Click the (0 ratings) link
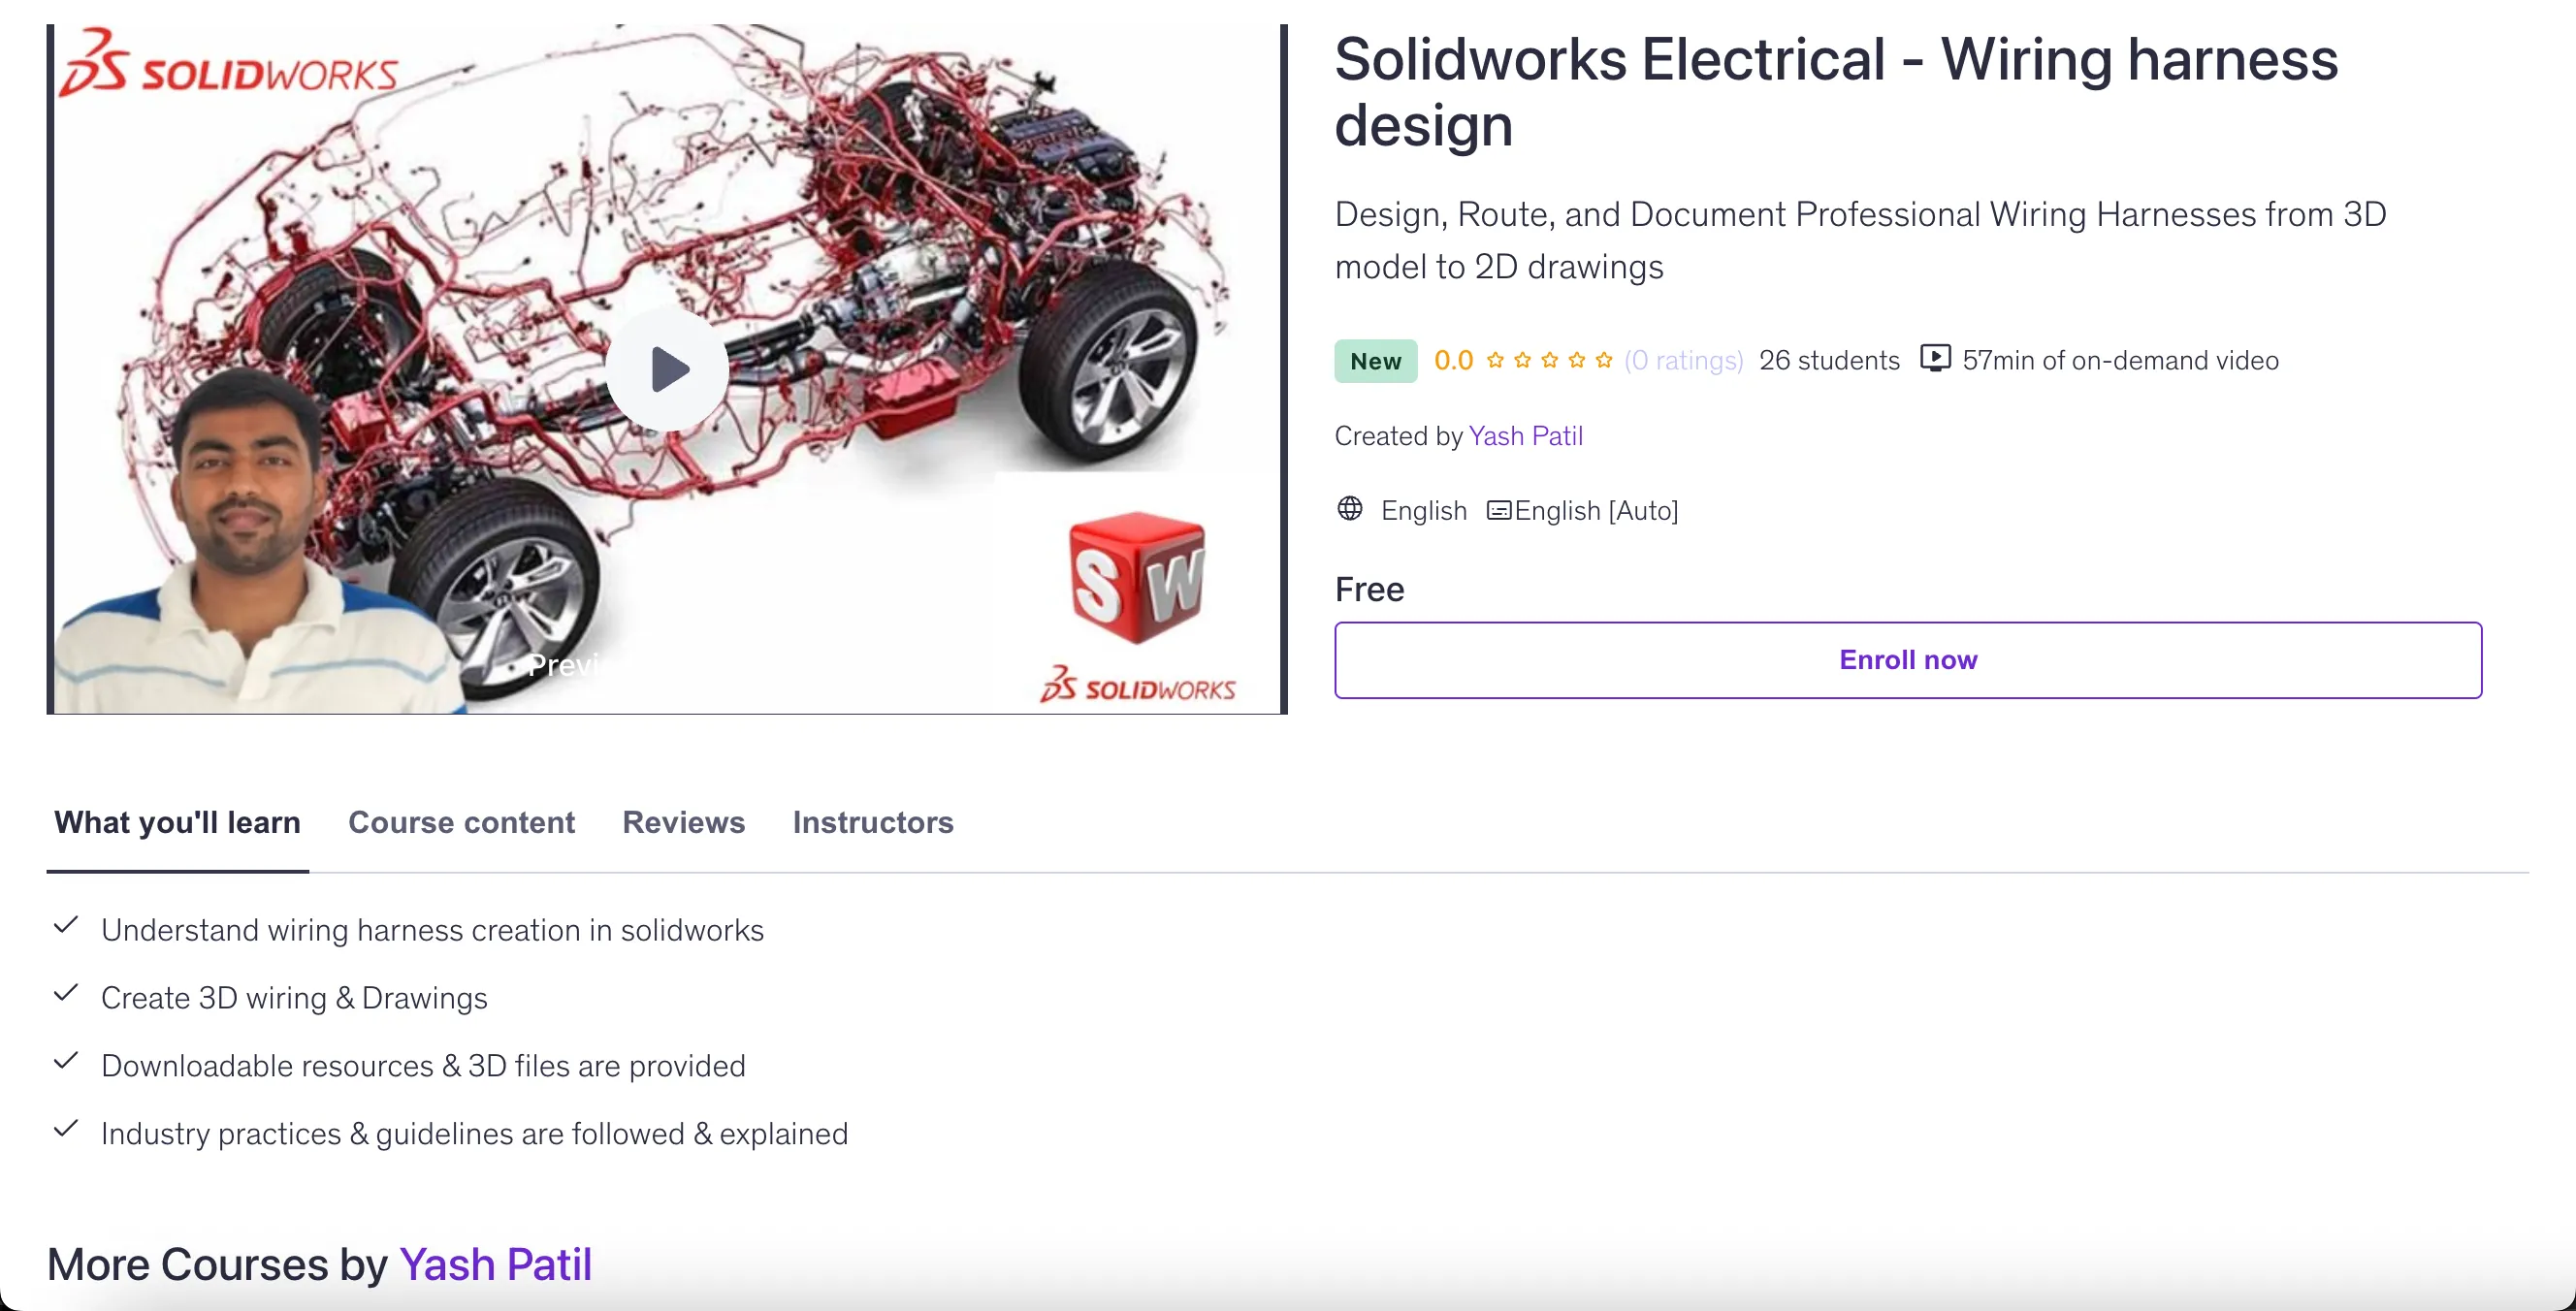This screenshot has width=2576, height=1311. pos(1683,361)
